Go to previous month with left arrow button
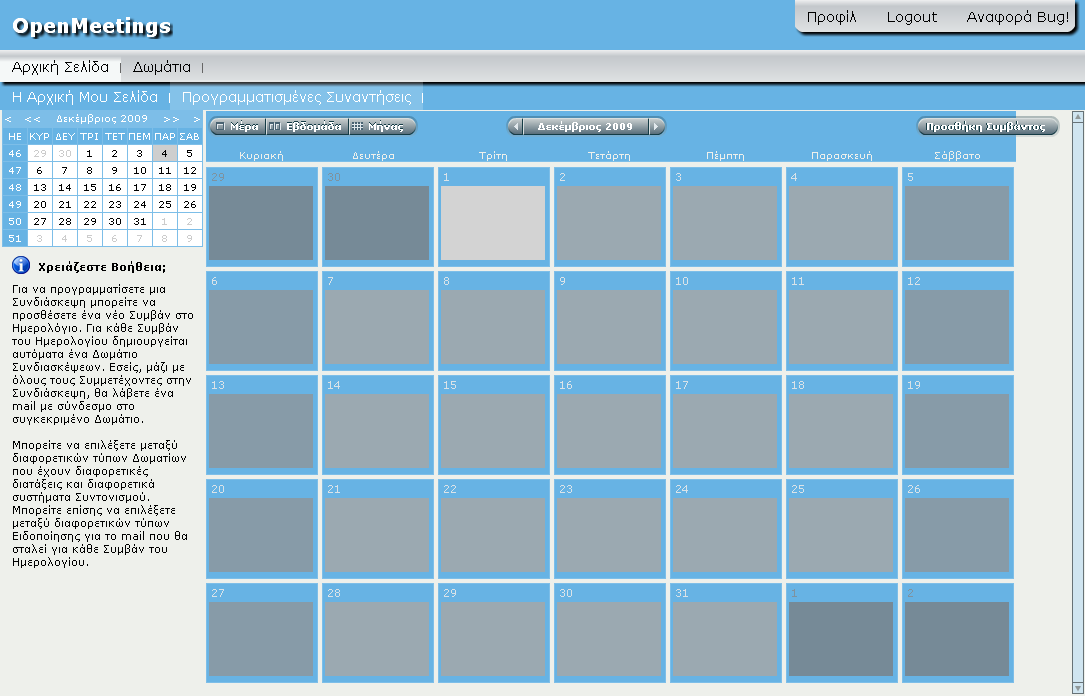Viewport: 1085px width, 696px height. pos(516,127)
